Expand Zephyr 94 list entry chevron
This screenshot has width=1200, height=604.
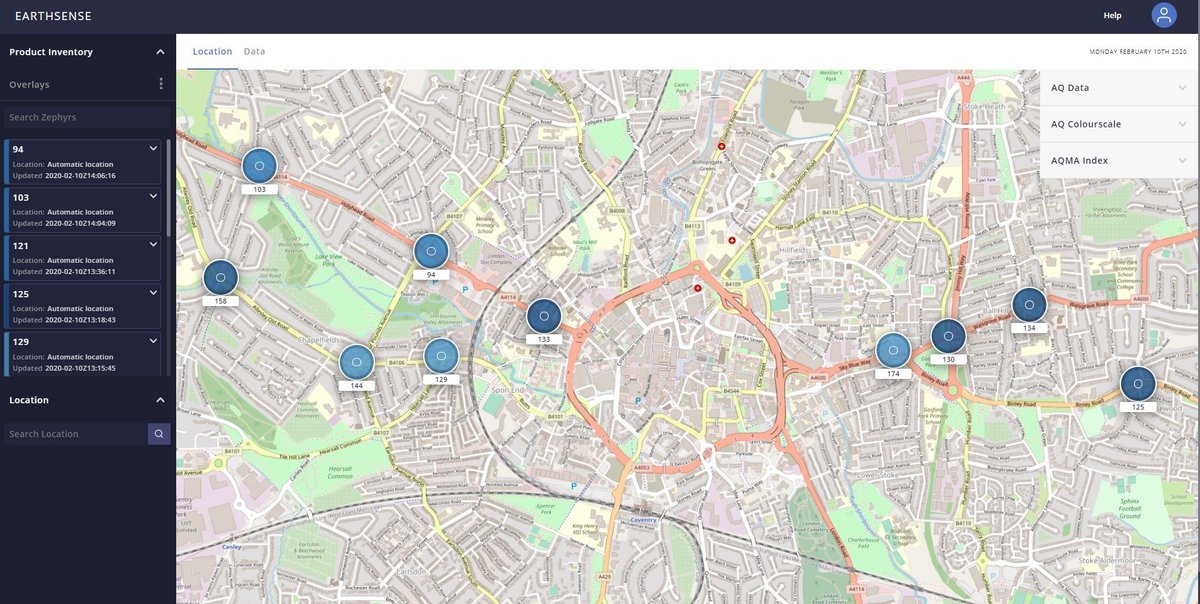pos(153,148)
